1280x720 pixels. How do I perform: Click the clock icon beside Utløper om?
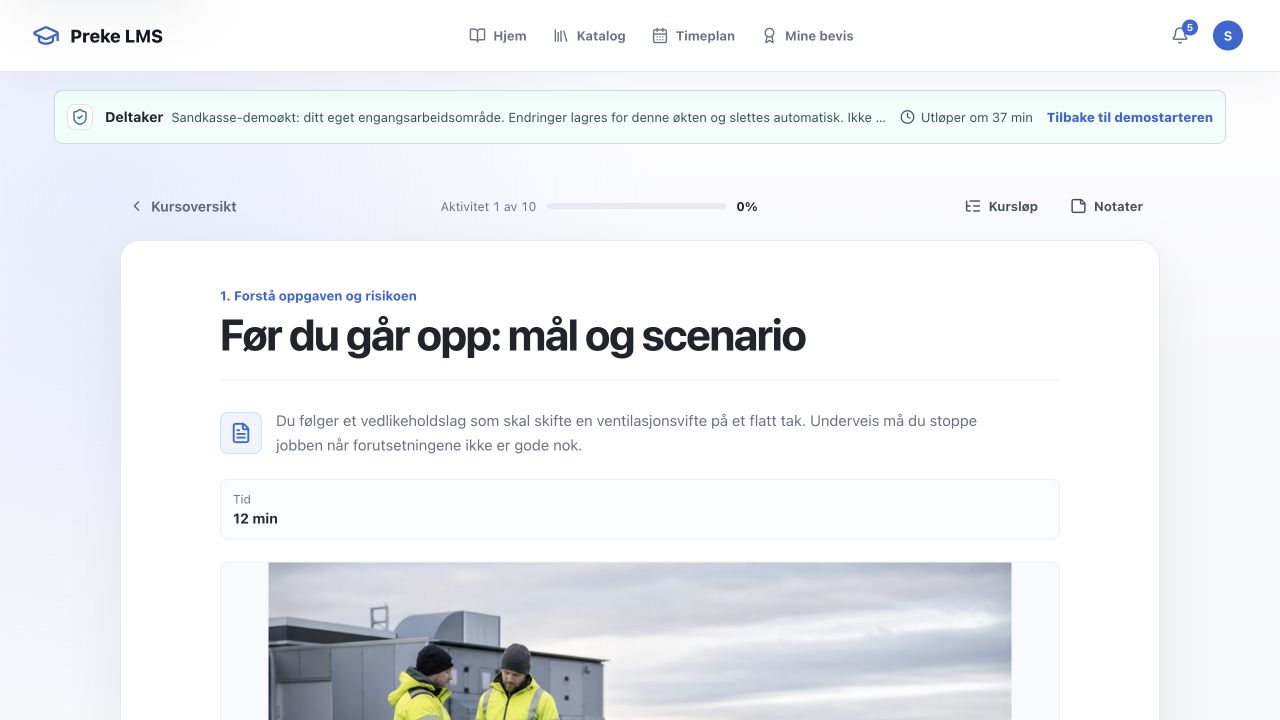coord(908,117)
